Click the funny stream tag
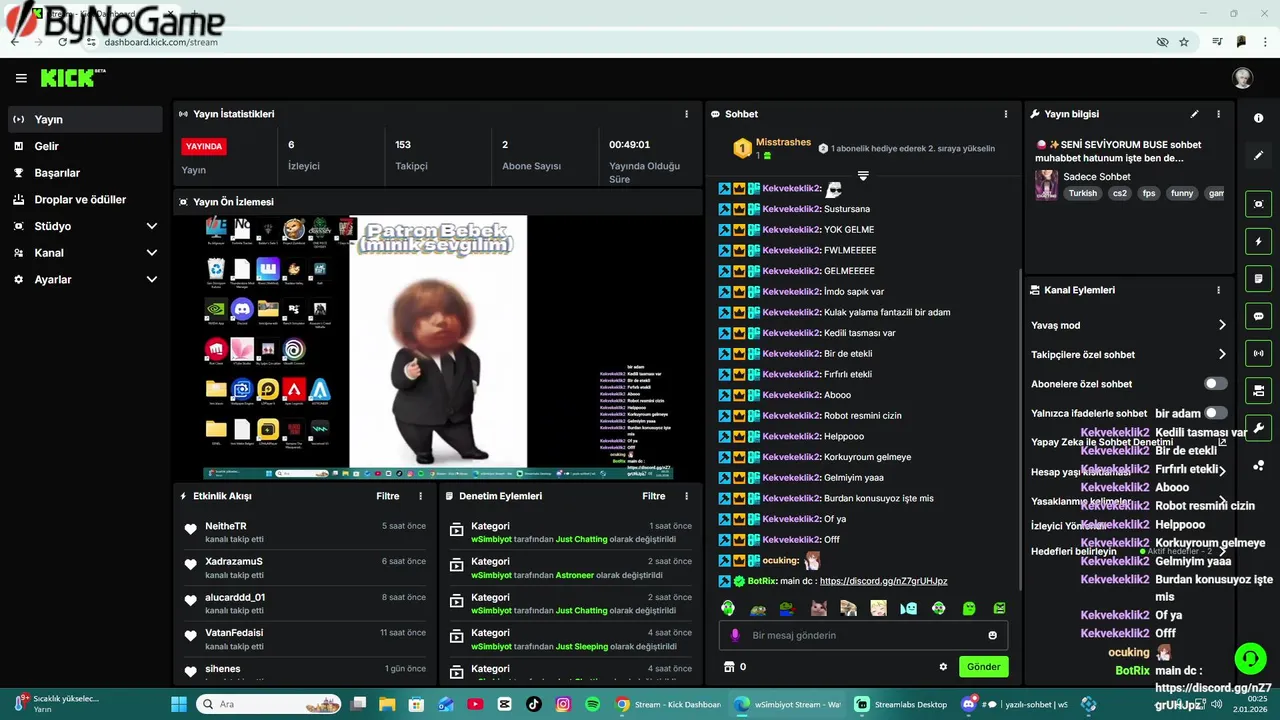The height and width of the screenshot is (720, 1280). pyautogui.click(x=1182, y=193)
